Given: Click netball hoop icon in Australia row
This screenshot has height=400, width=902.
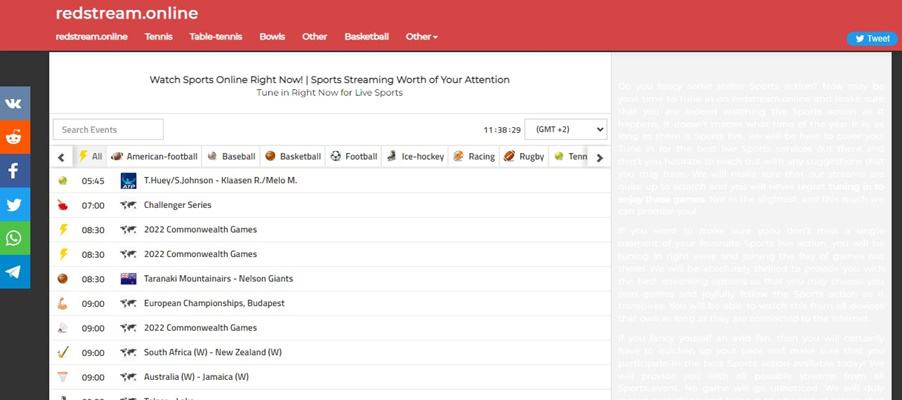Looking at the screenshot, I should [63, 377].
